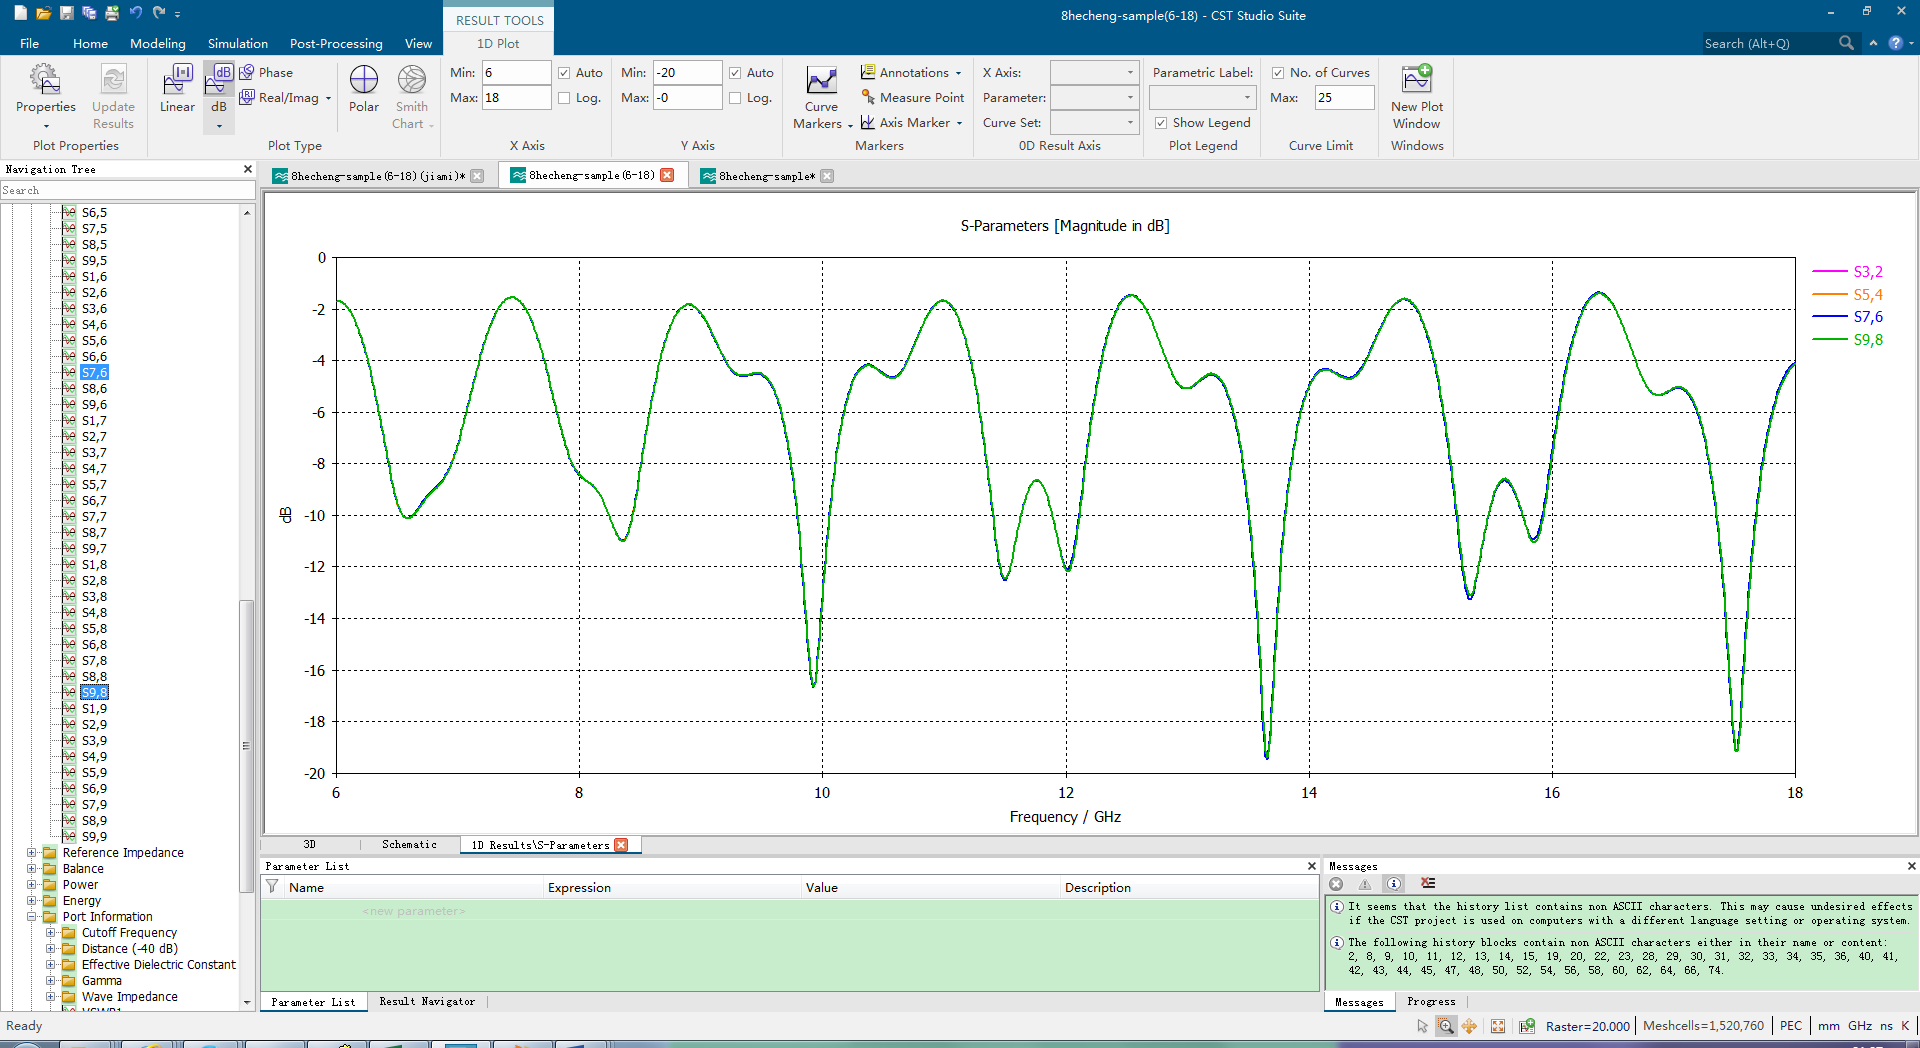
Task: Filter error messages in the Messages panel
Action: pyautogui.click(x=1336, y=884)
